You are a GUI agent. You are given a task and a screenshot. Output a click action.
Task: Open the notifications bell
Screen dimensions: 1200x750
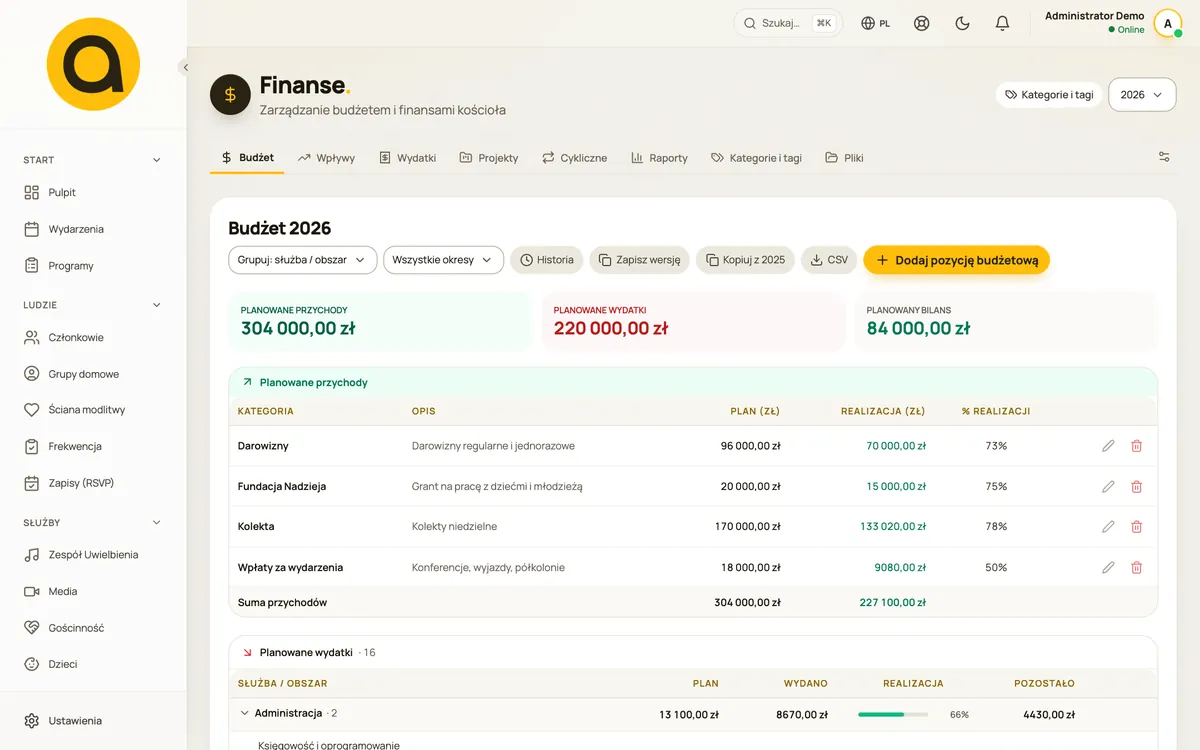click(1002, 23)
